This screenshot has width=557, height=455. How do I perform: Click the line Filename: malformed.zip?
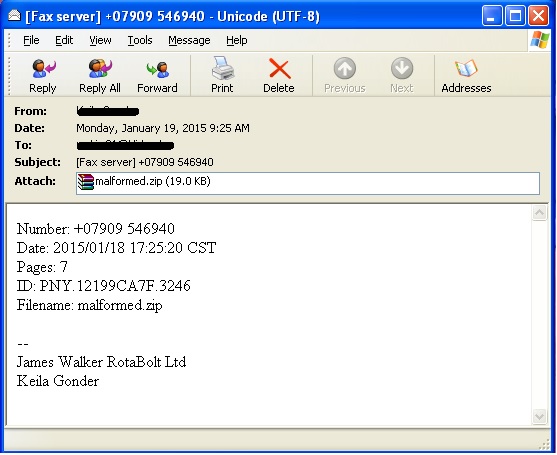point(90,305)
